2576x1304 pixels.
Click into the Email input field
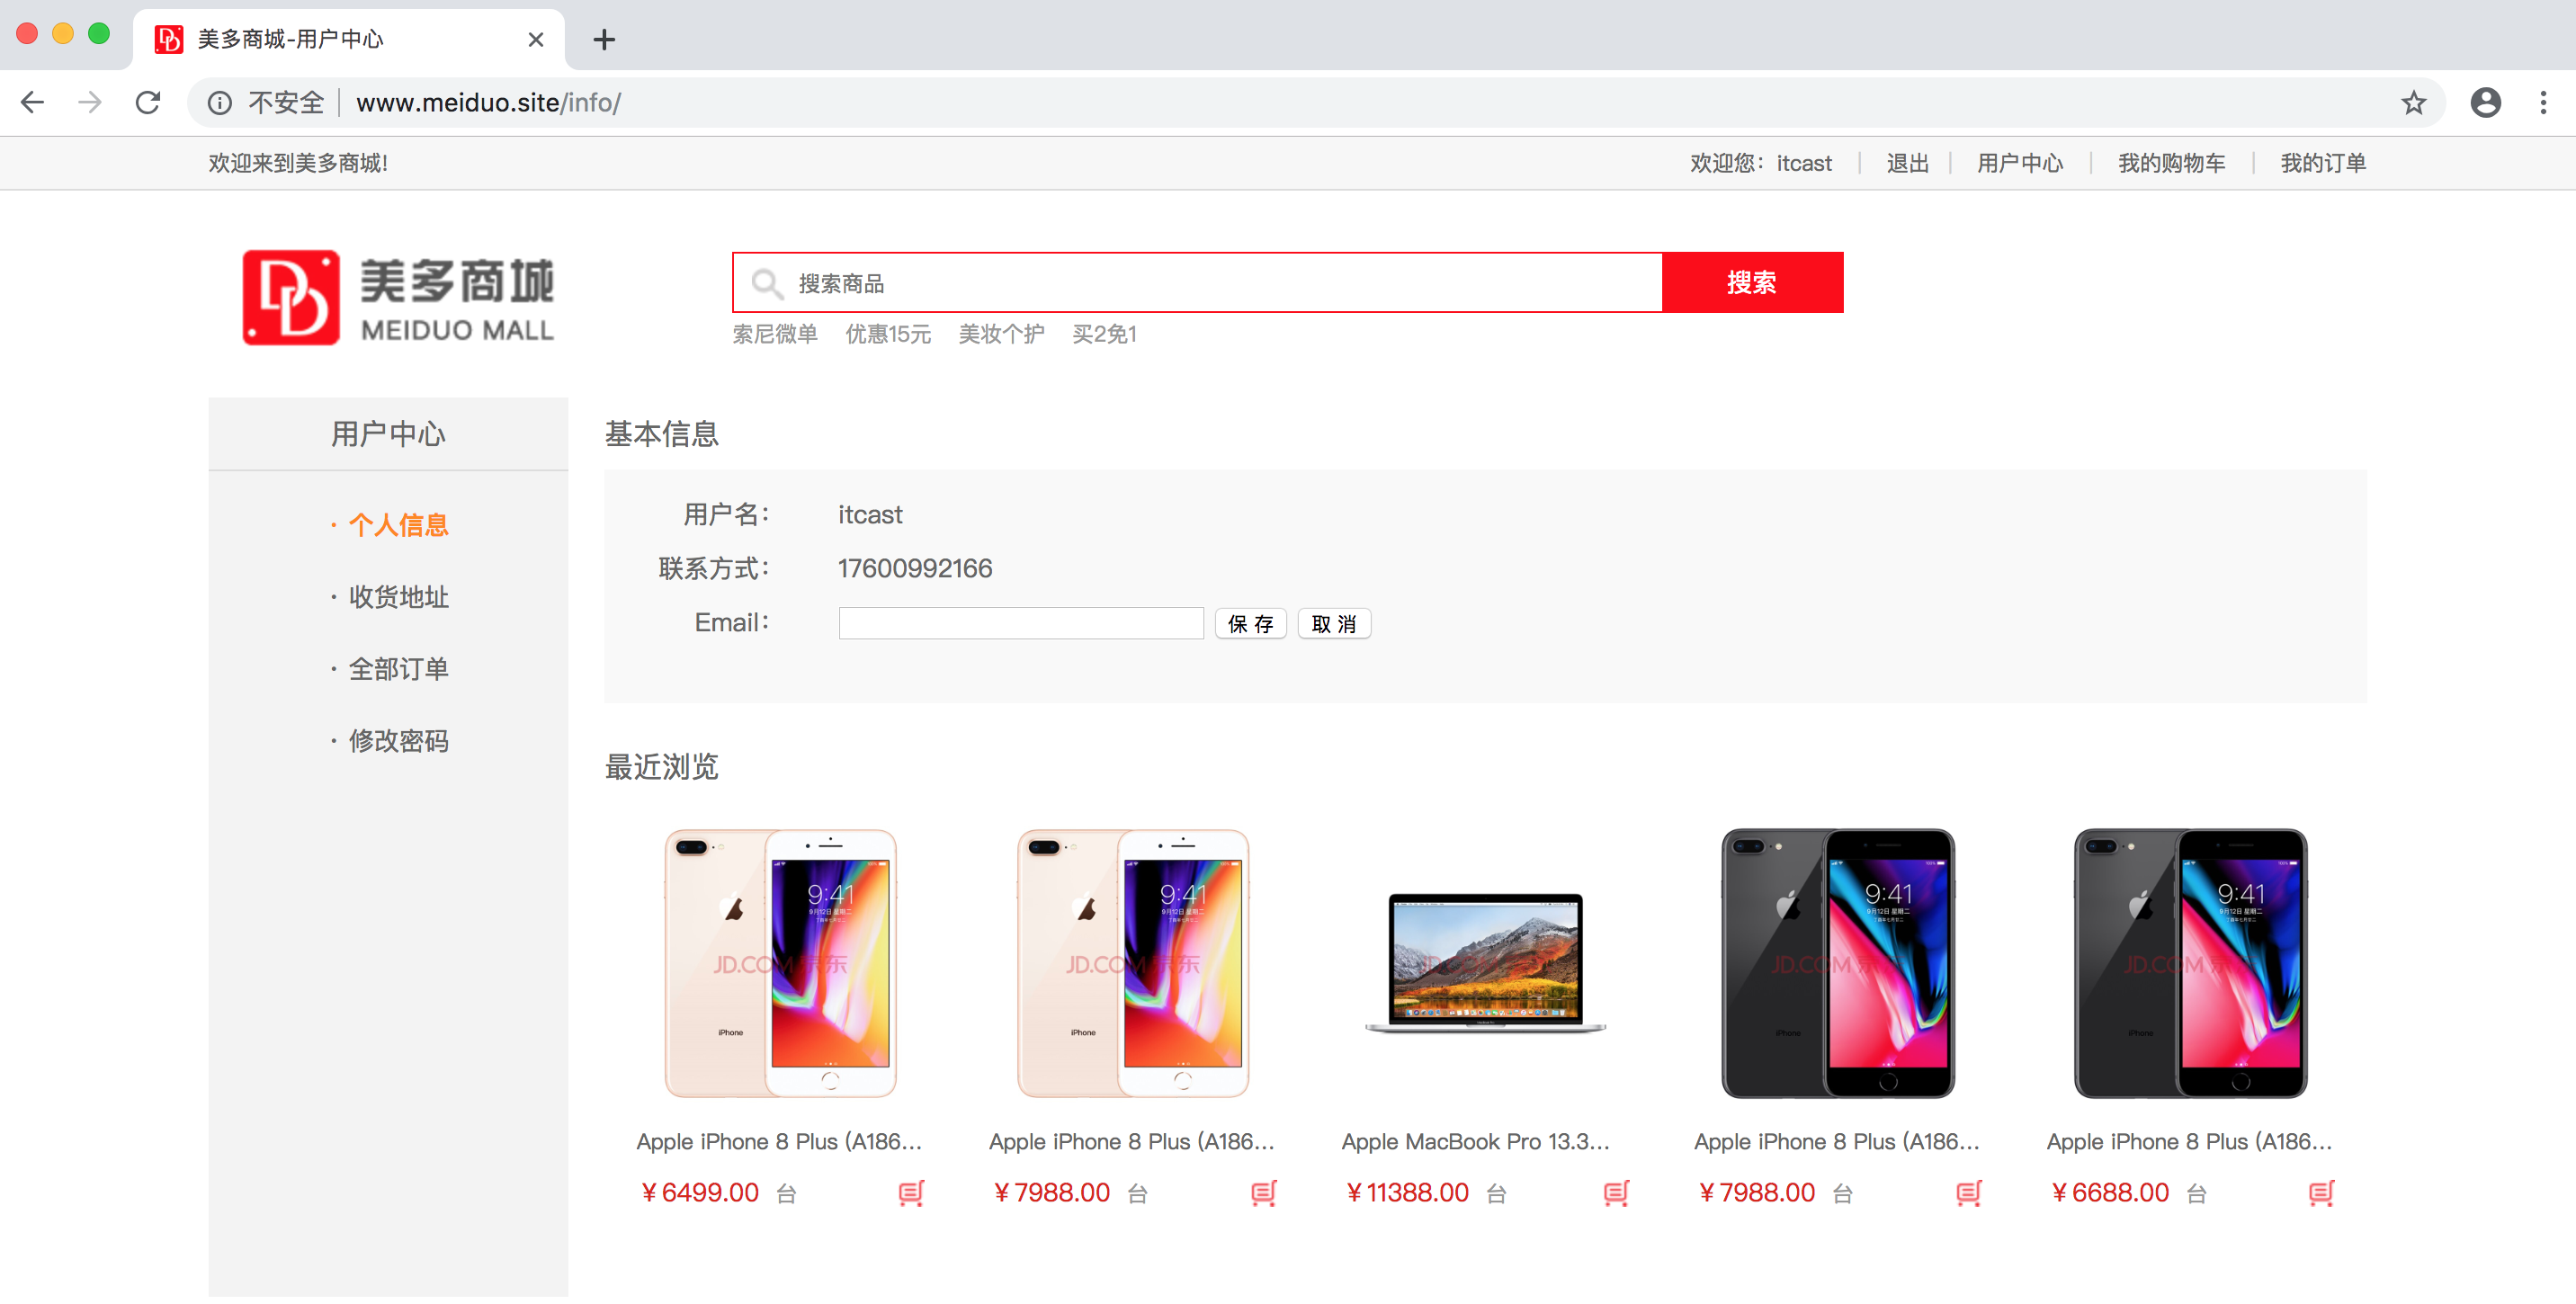[1020, 624]
